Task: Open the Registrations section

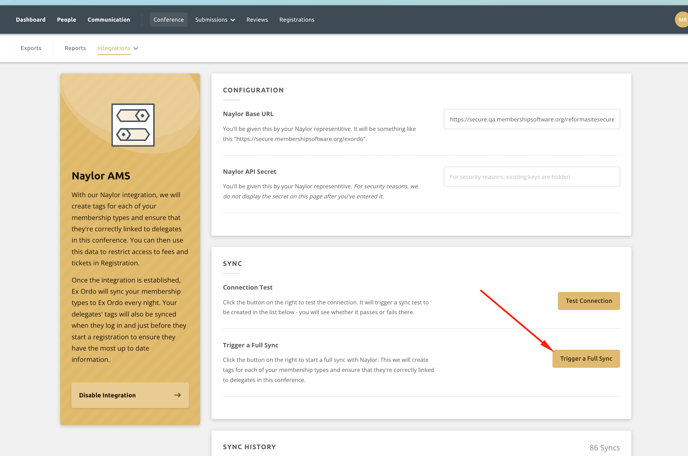Action: click(x=297, y=20)
